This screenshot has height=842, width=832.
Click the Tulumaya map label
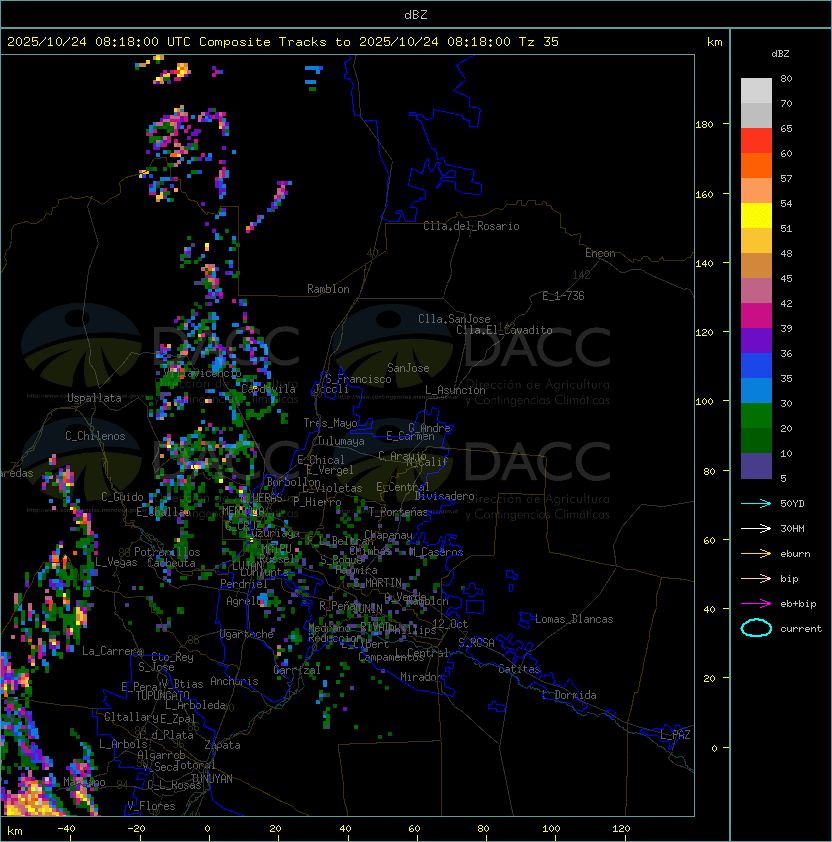[341, 441]
